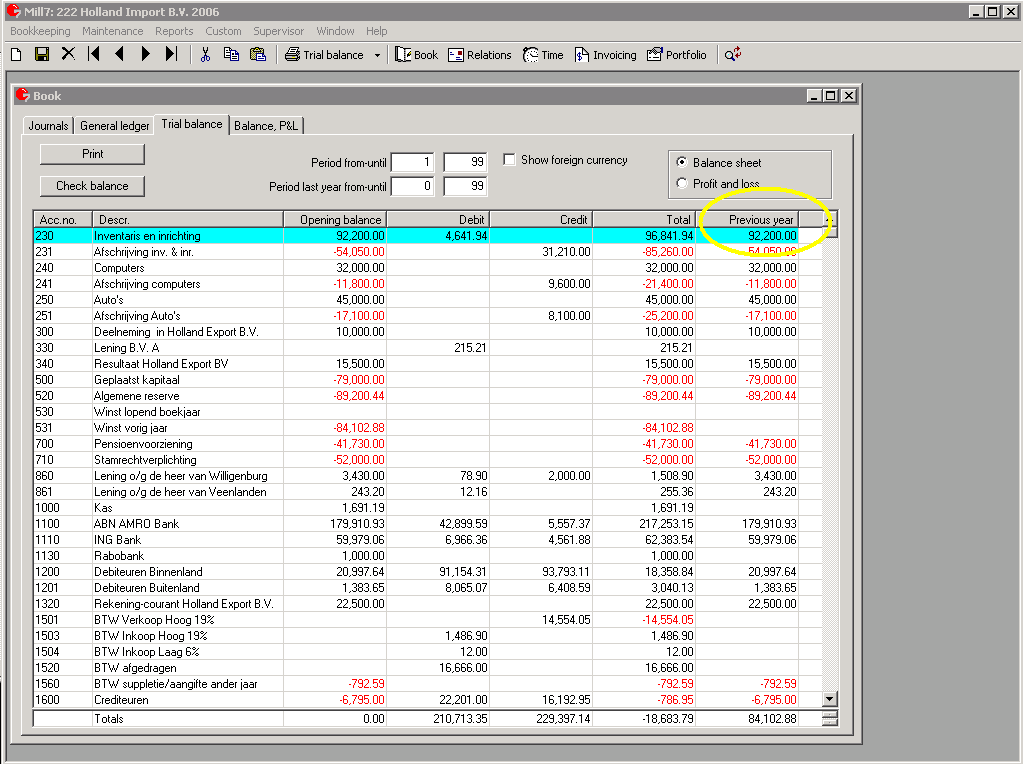This screenshot has width=1023, height=764.
Task: Select the Geplaatst kapitaal row
Action: 427,380
